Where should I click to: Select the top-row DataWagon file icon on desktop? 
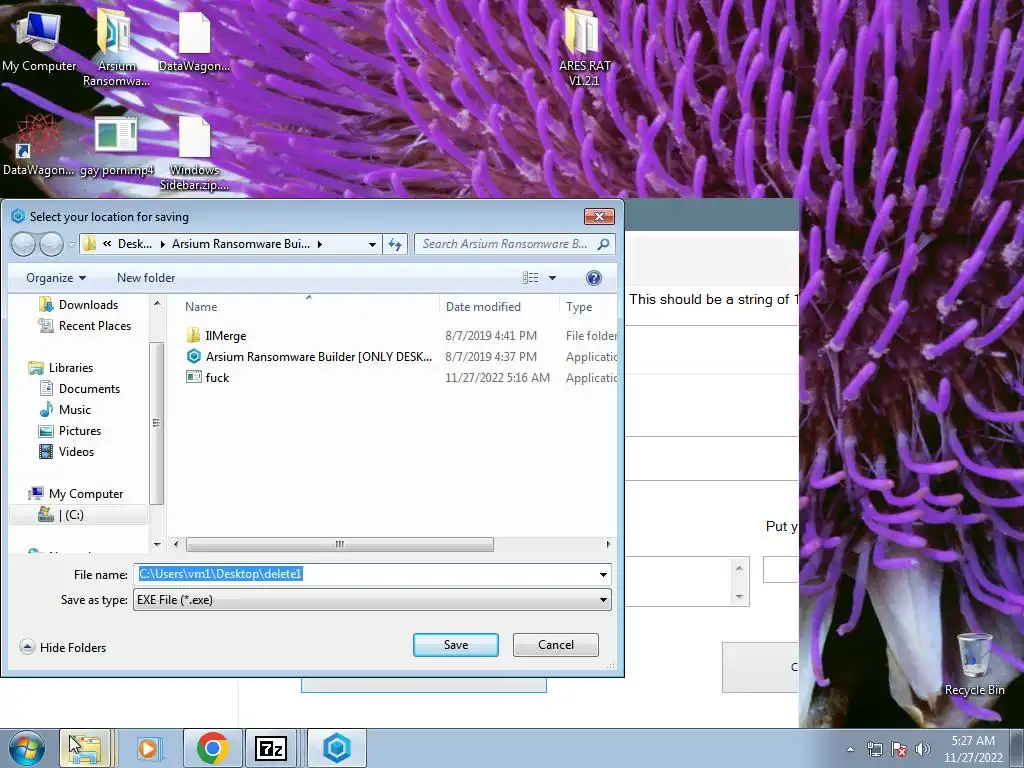point(195,40)
